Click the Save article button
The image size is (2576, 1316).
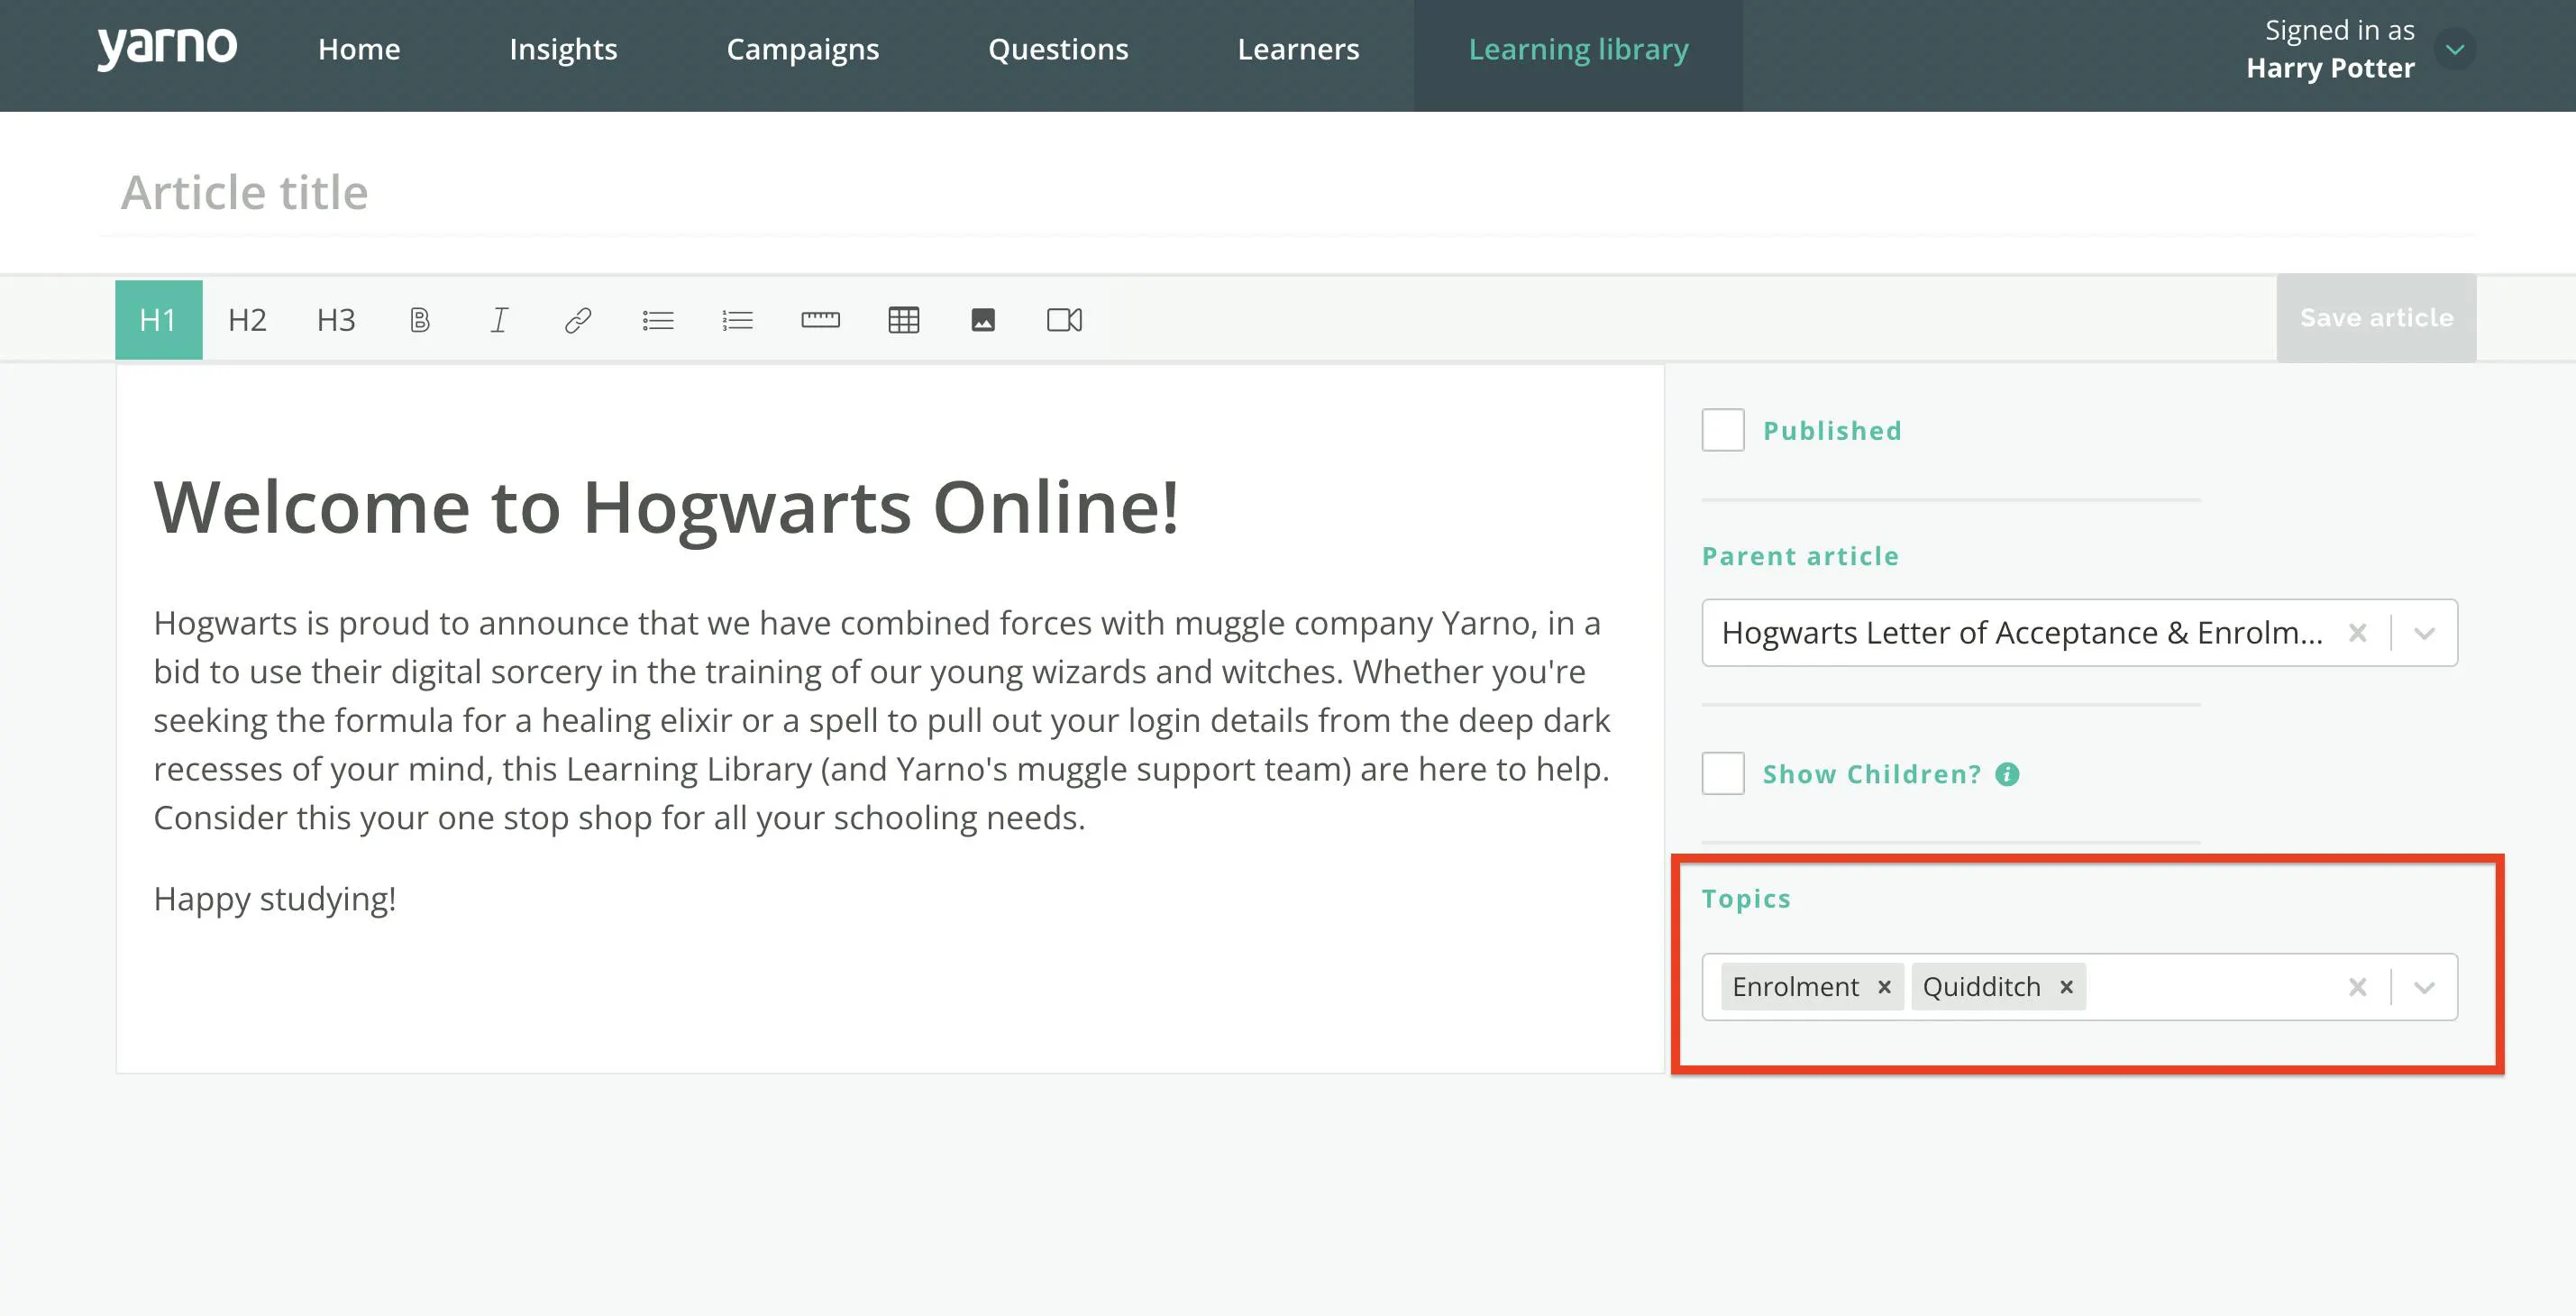2376,318
